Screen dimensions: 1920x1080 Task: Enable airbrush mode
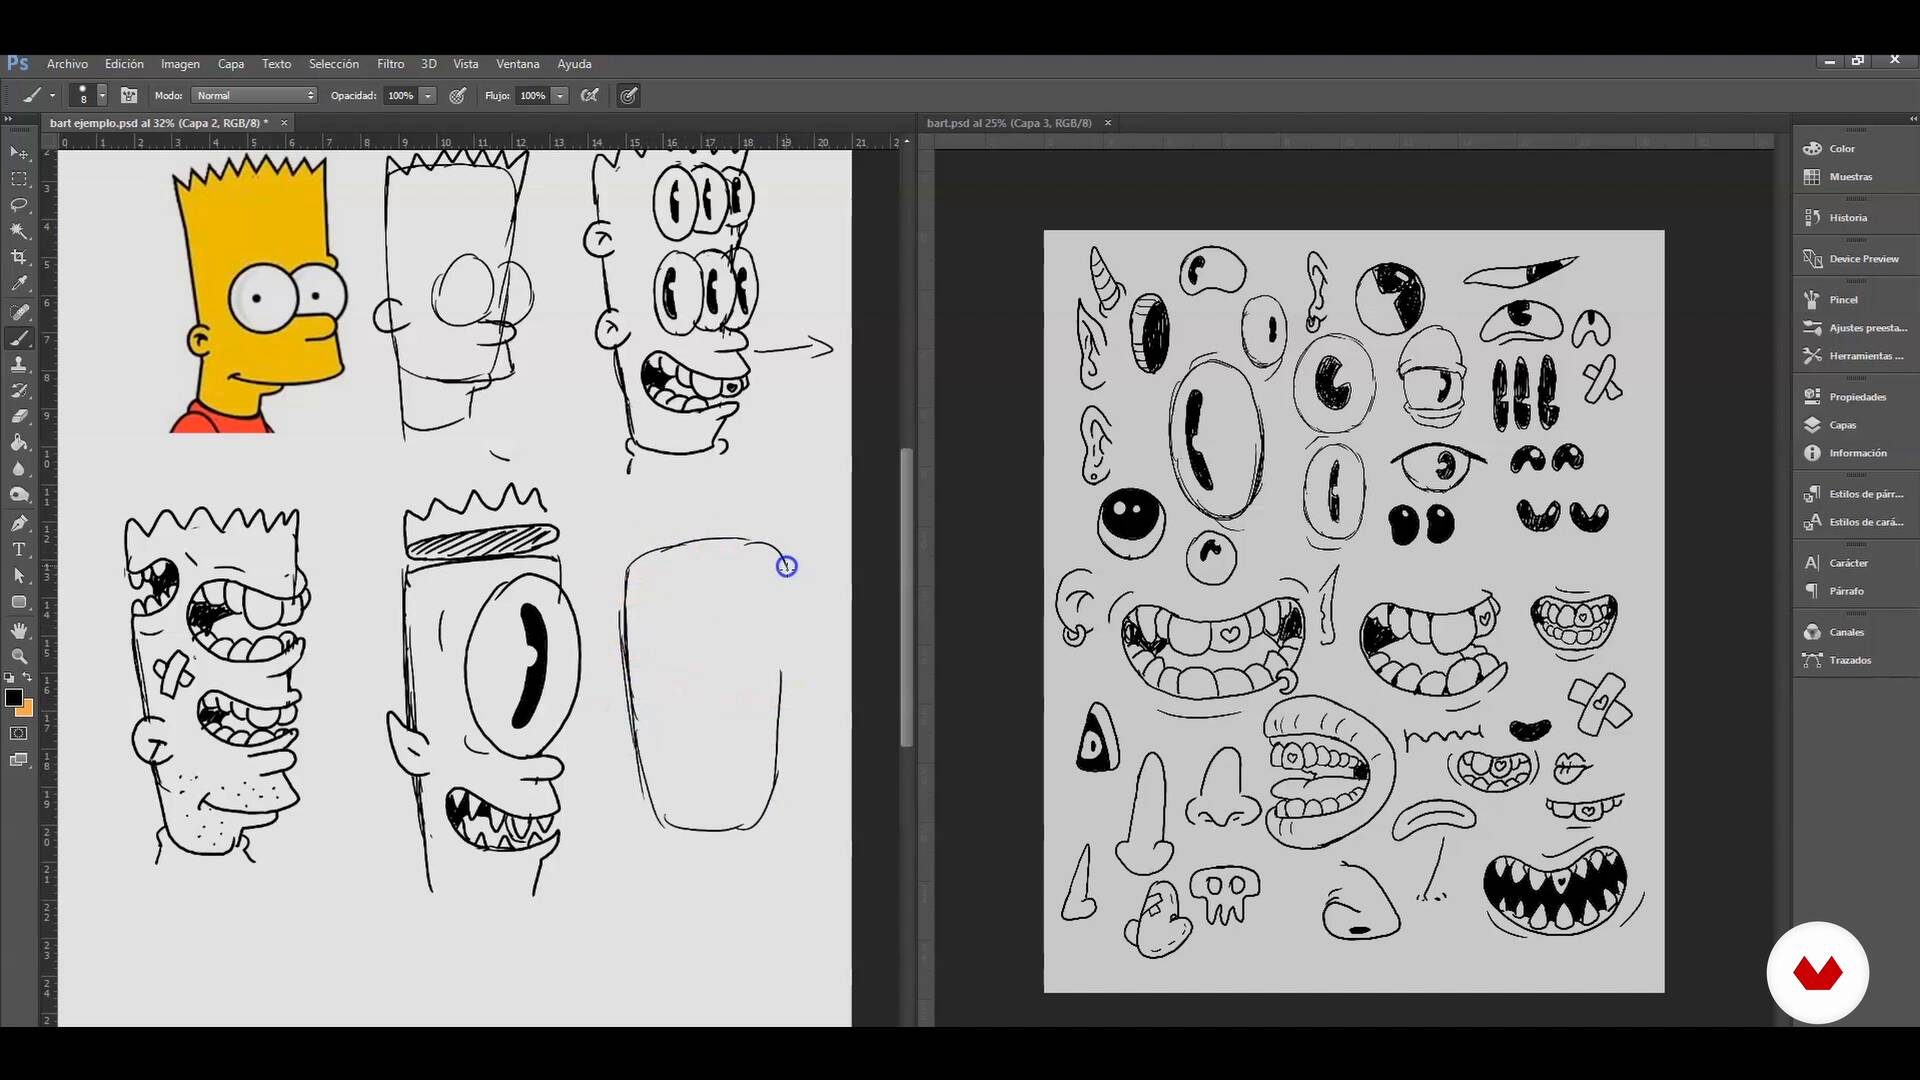[590, 96]
